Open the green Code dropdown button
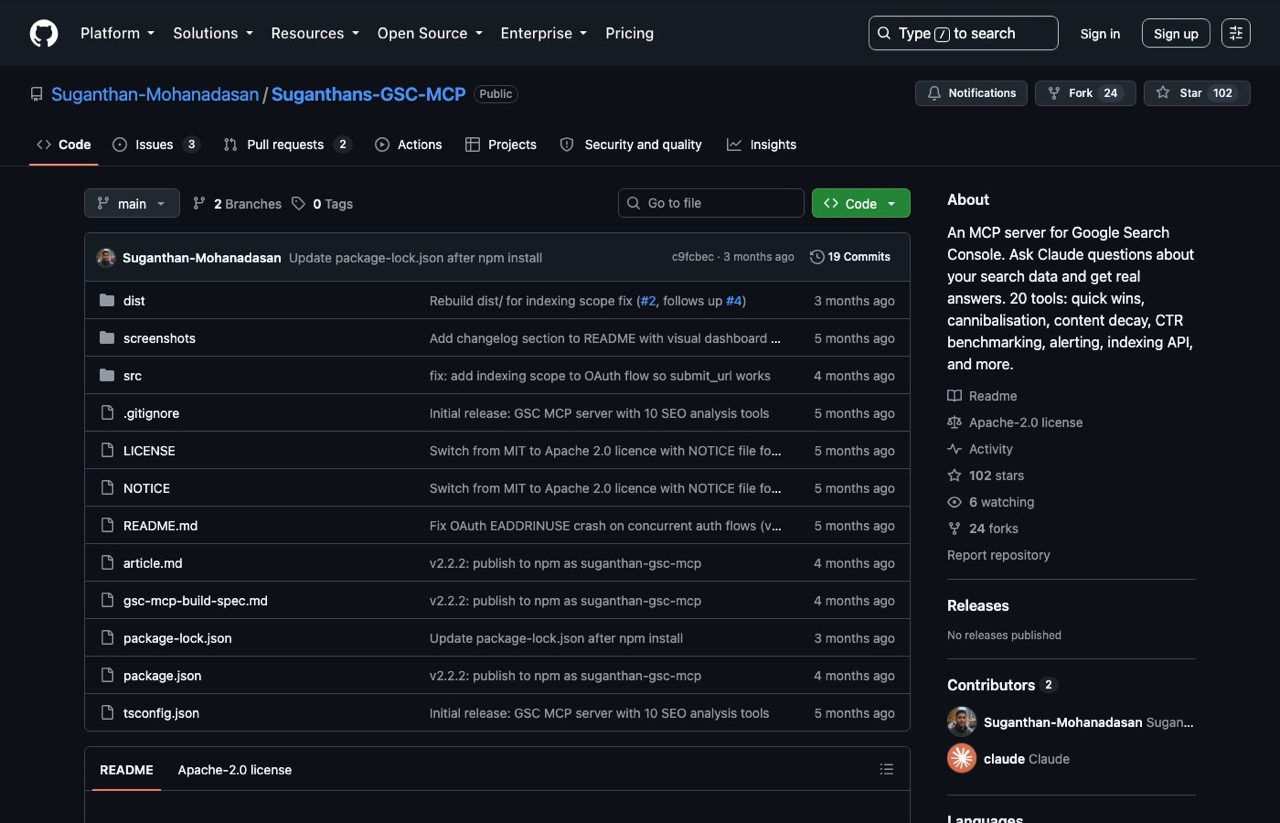 (861, 203)
